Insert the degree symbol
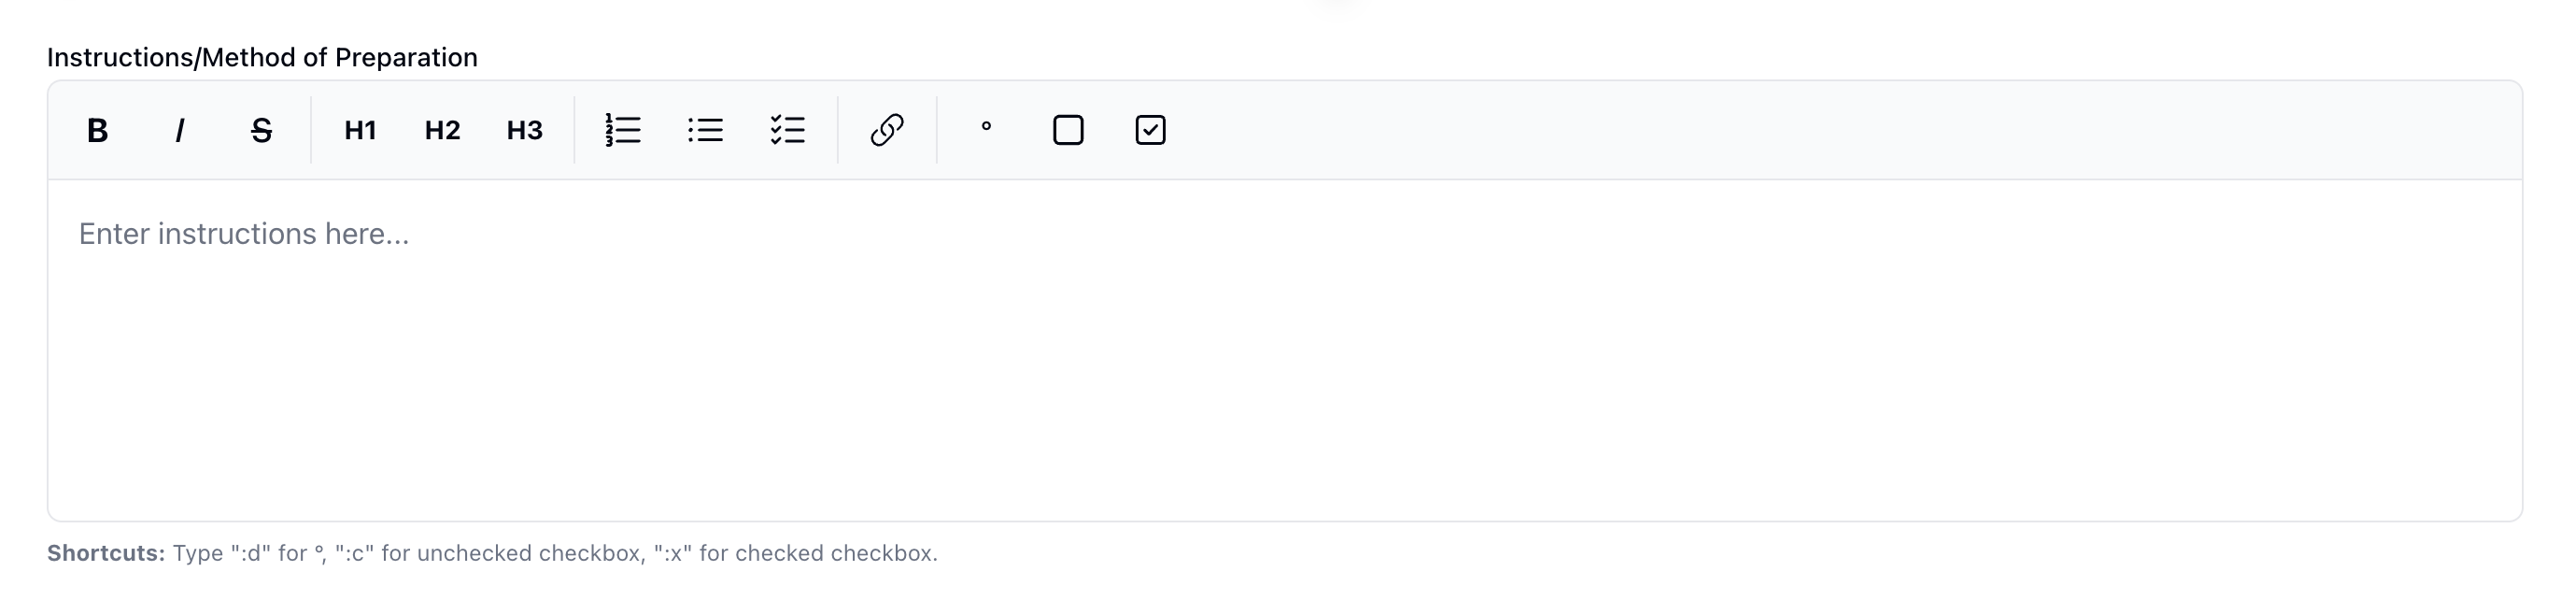 (x=986, y=130)
